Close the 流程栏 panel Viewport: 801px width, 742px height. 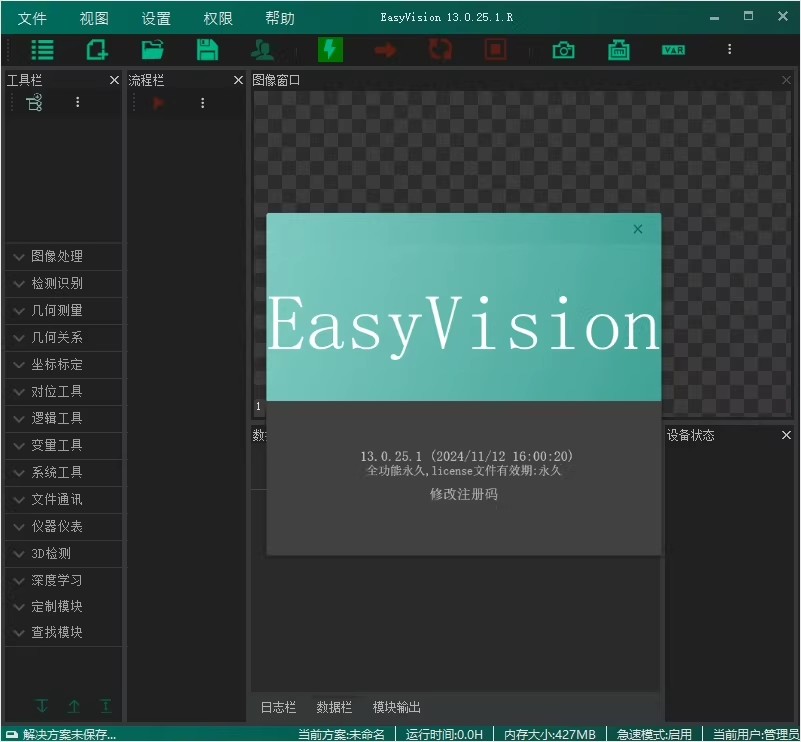tap(238, 80)
